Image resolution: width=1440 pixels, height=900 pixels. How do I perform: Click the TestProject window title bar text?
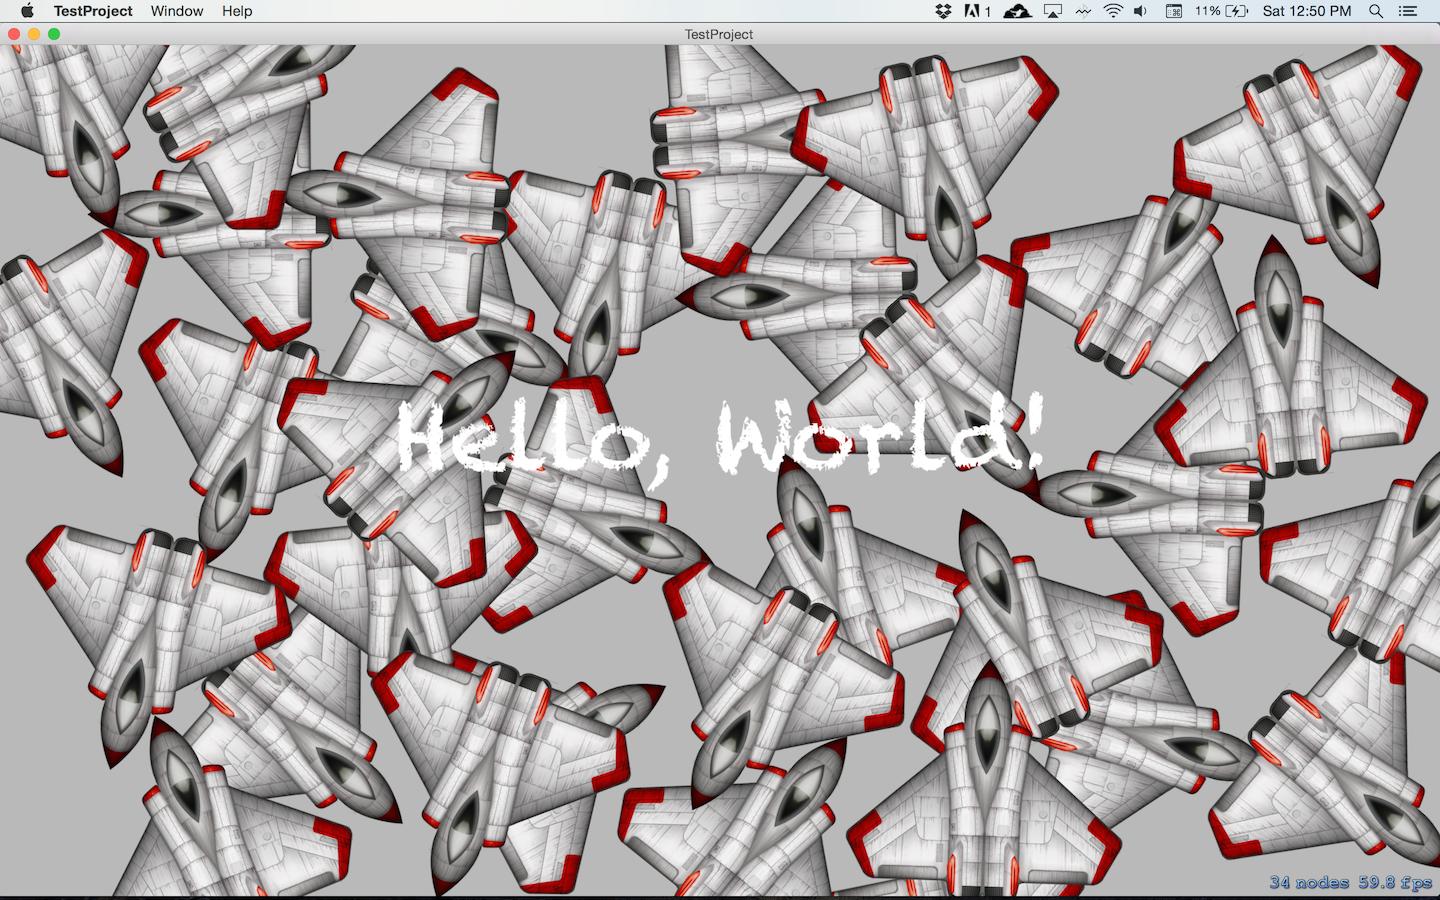[719, 34]
